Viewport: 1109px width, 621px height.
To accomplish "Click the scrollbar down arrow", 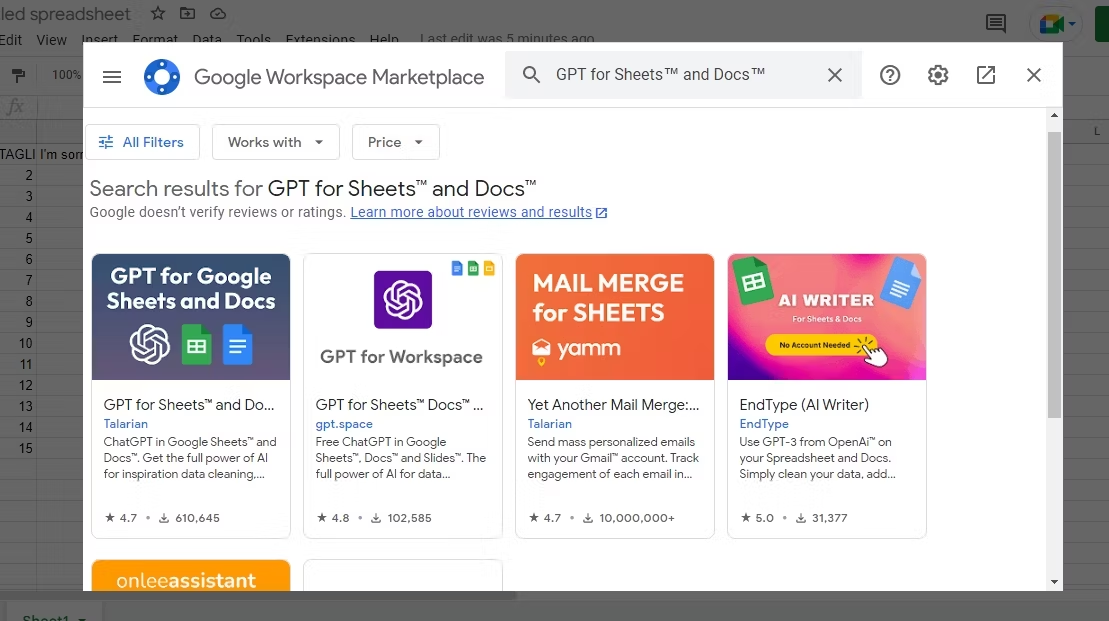I will pyautogui.click(x=1054, y=581).
